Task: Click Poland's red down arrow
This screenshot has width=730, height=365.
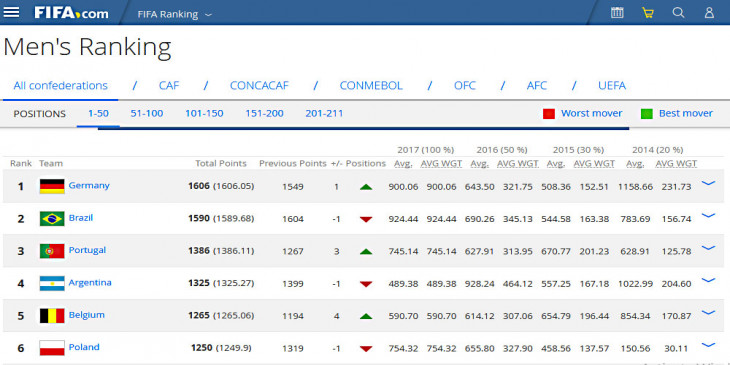Action: tap(366, 349)
